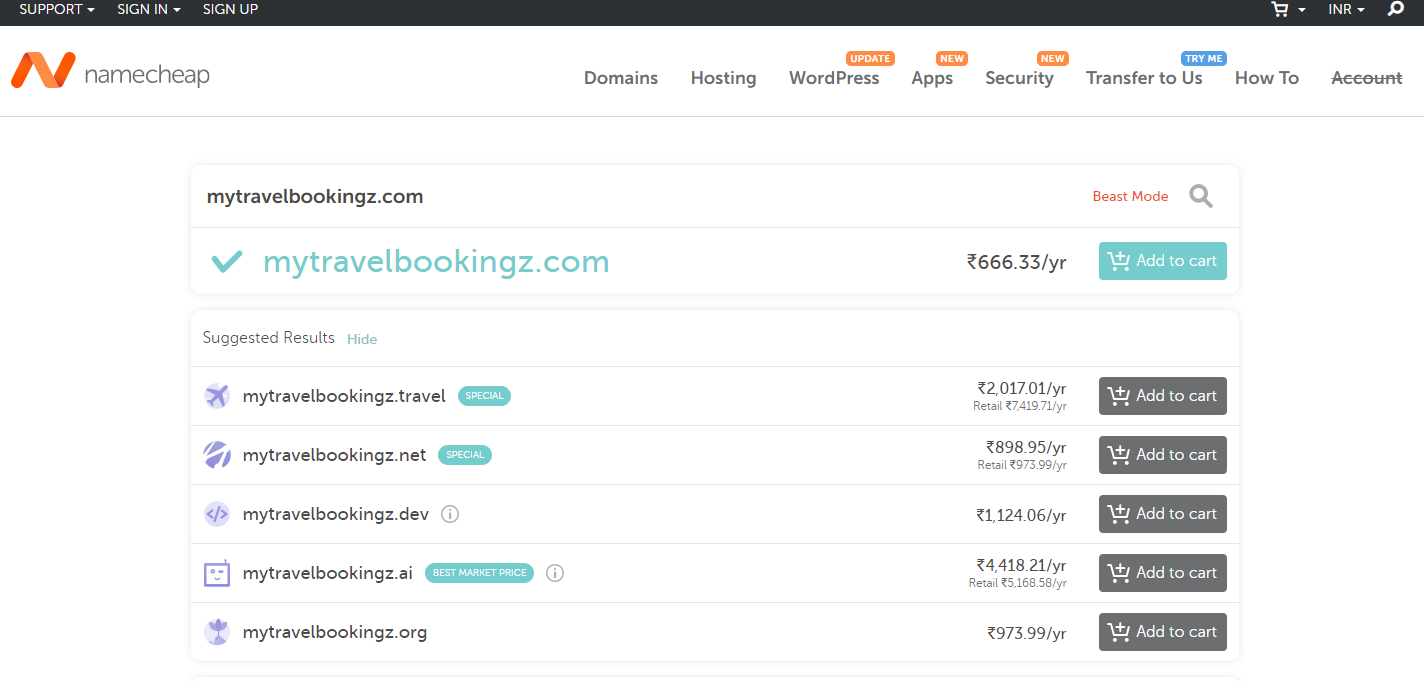Click the mytravelbookingz.dev domain name
The width and height of the screenshot is (1424, 681).
click(x=336, y=514)
